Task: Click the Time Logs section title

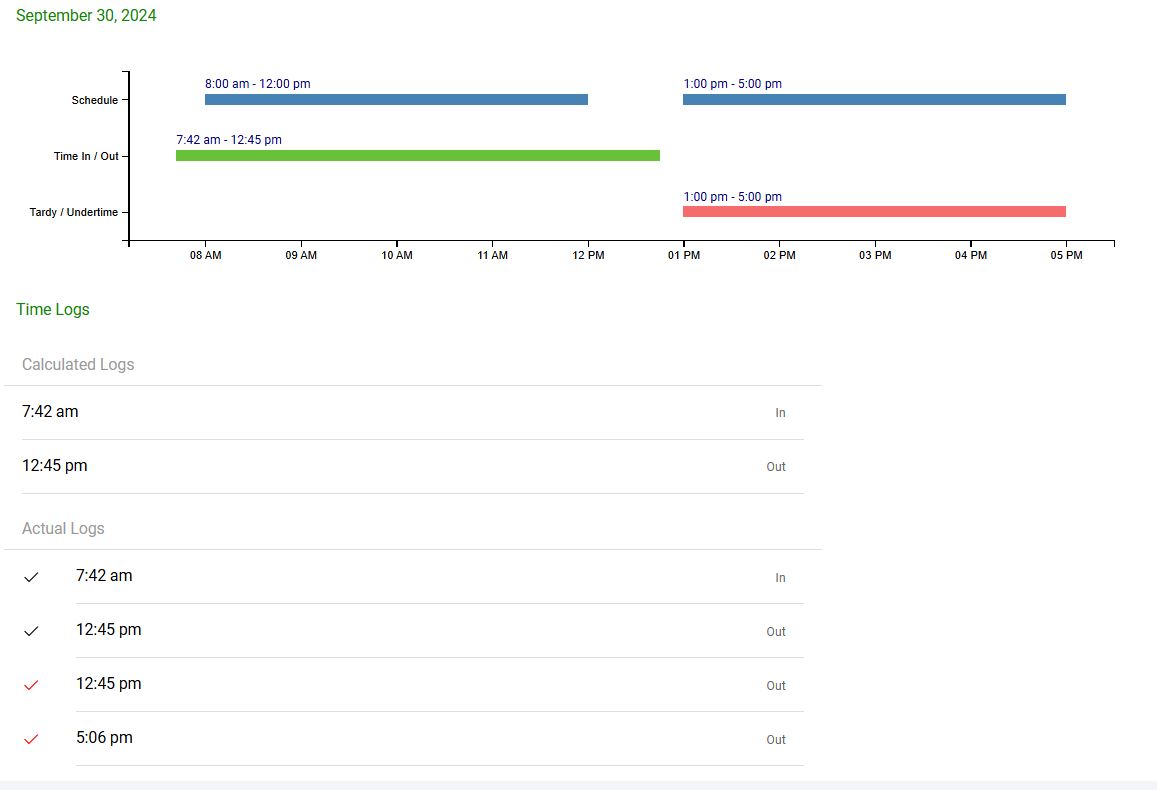Action: 53,310
